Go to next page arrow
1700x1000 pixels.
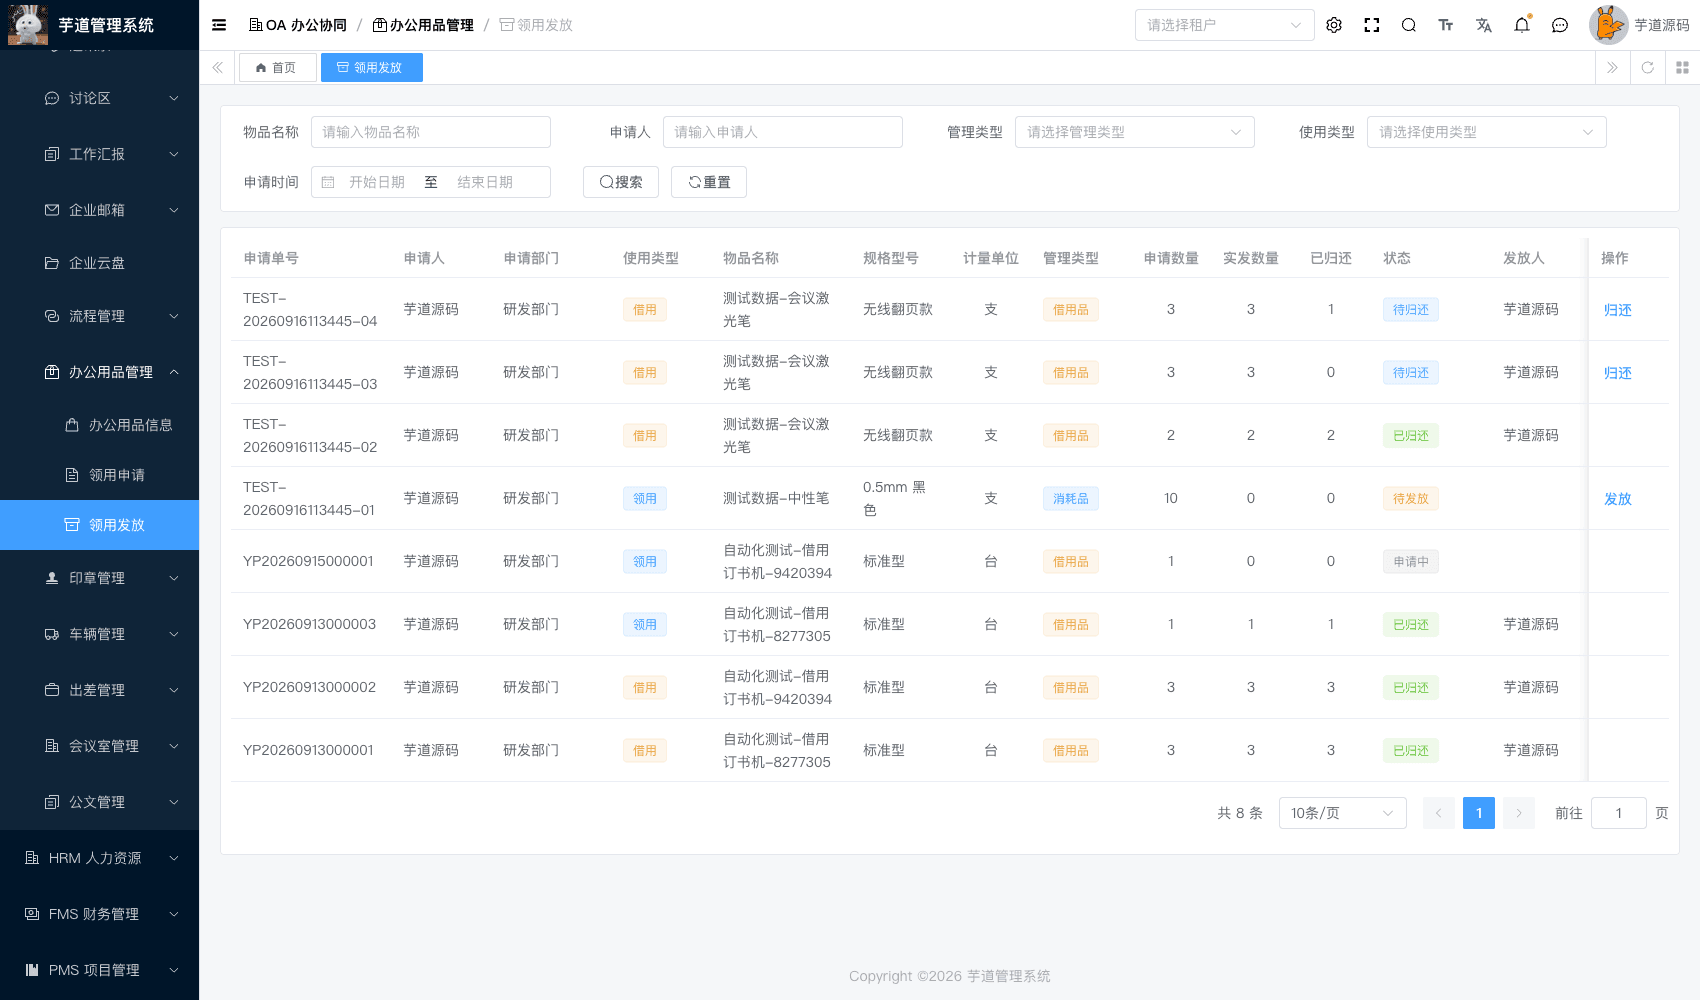tap(1519, 813)
